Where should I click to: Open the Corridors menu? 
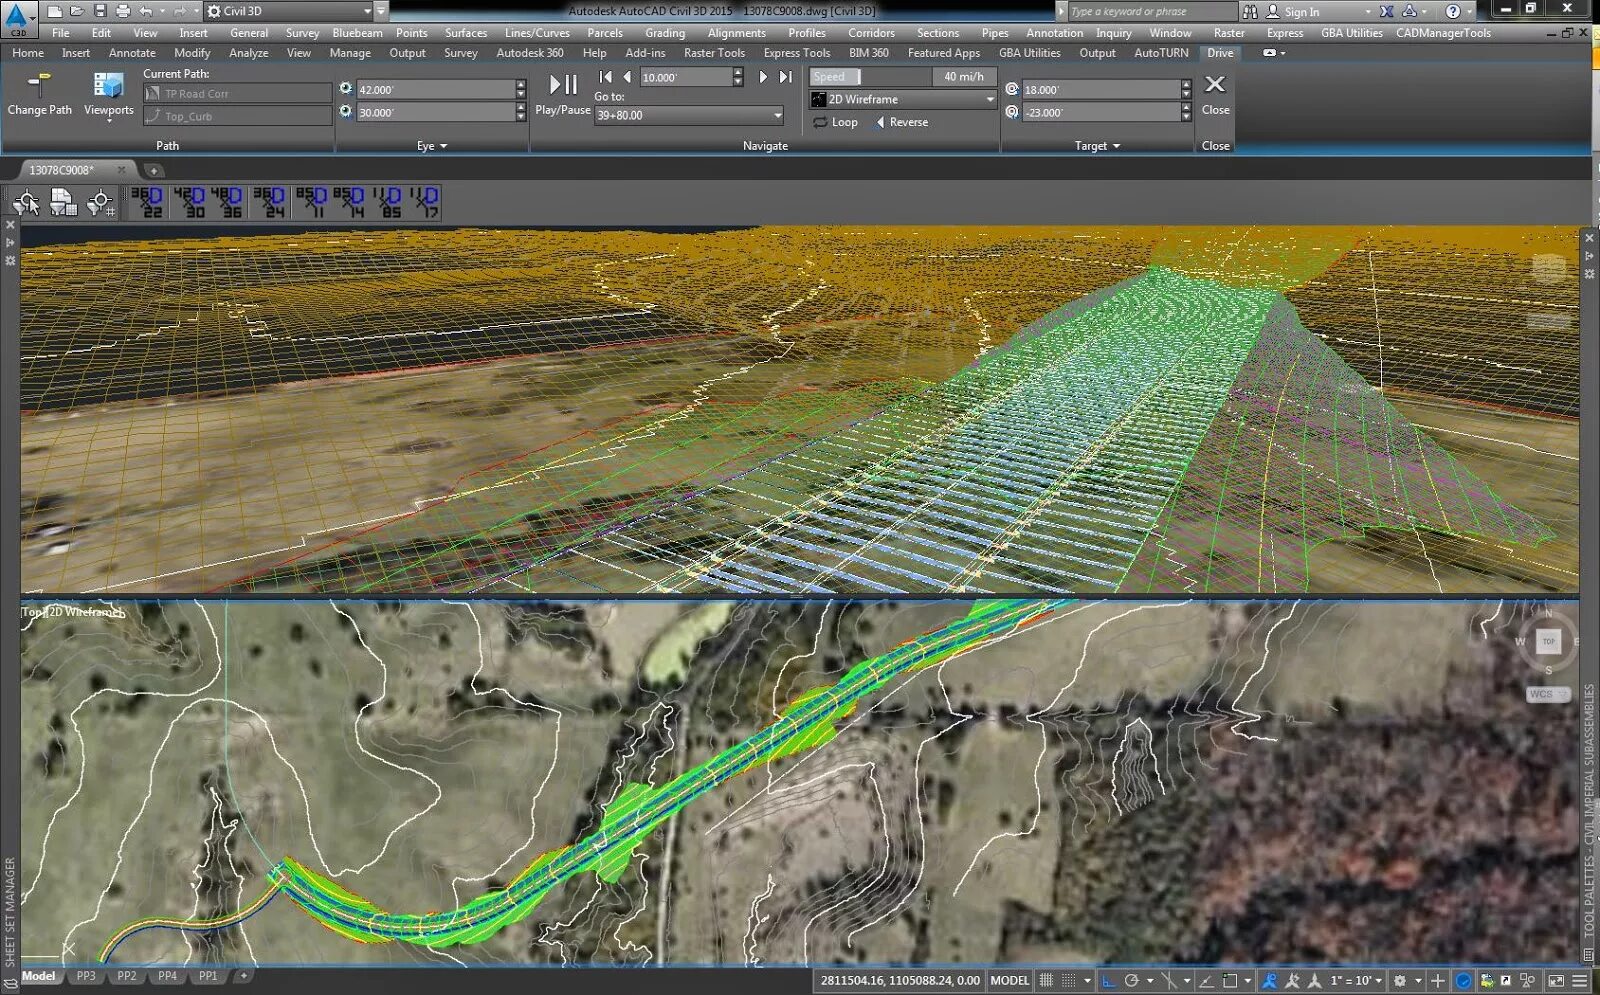pos(871,33)
